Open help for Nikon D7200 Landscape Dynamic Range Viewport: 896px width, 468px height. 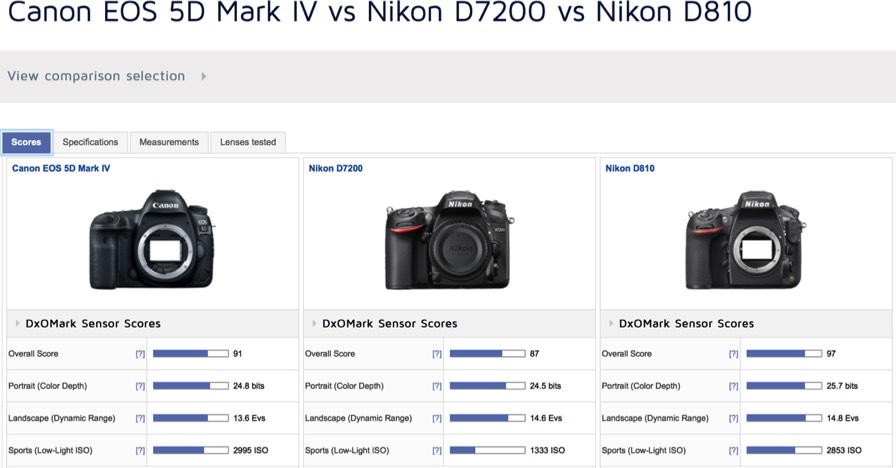pyautogui.click(x=437, y=418)
